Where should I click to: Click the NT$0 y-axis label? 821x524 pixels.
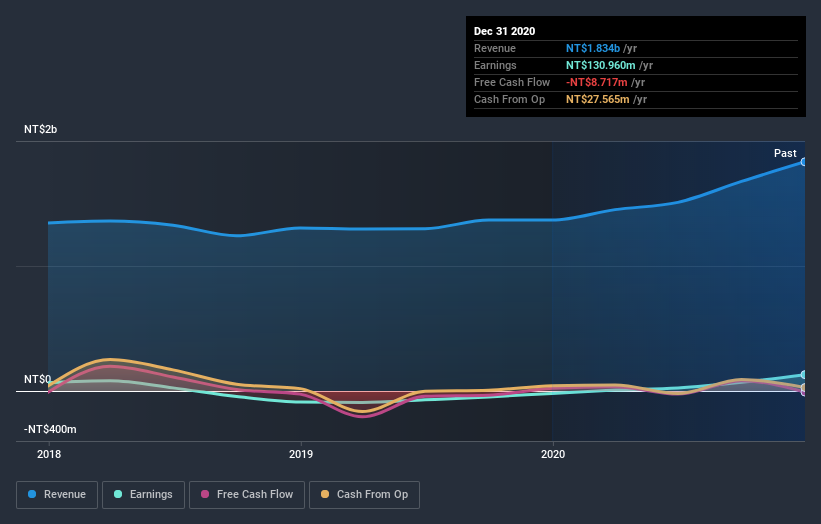38,379
